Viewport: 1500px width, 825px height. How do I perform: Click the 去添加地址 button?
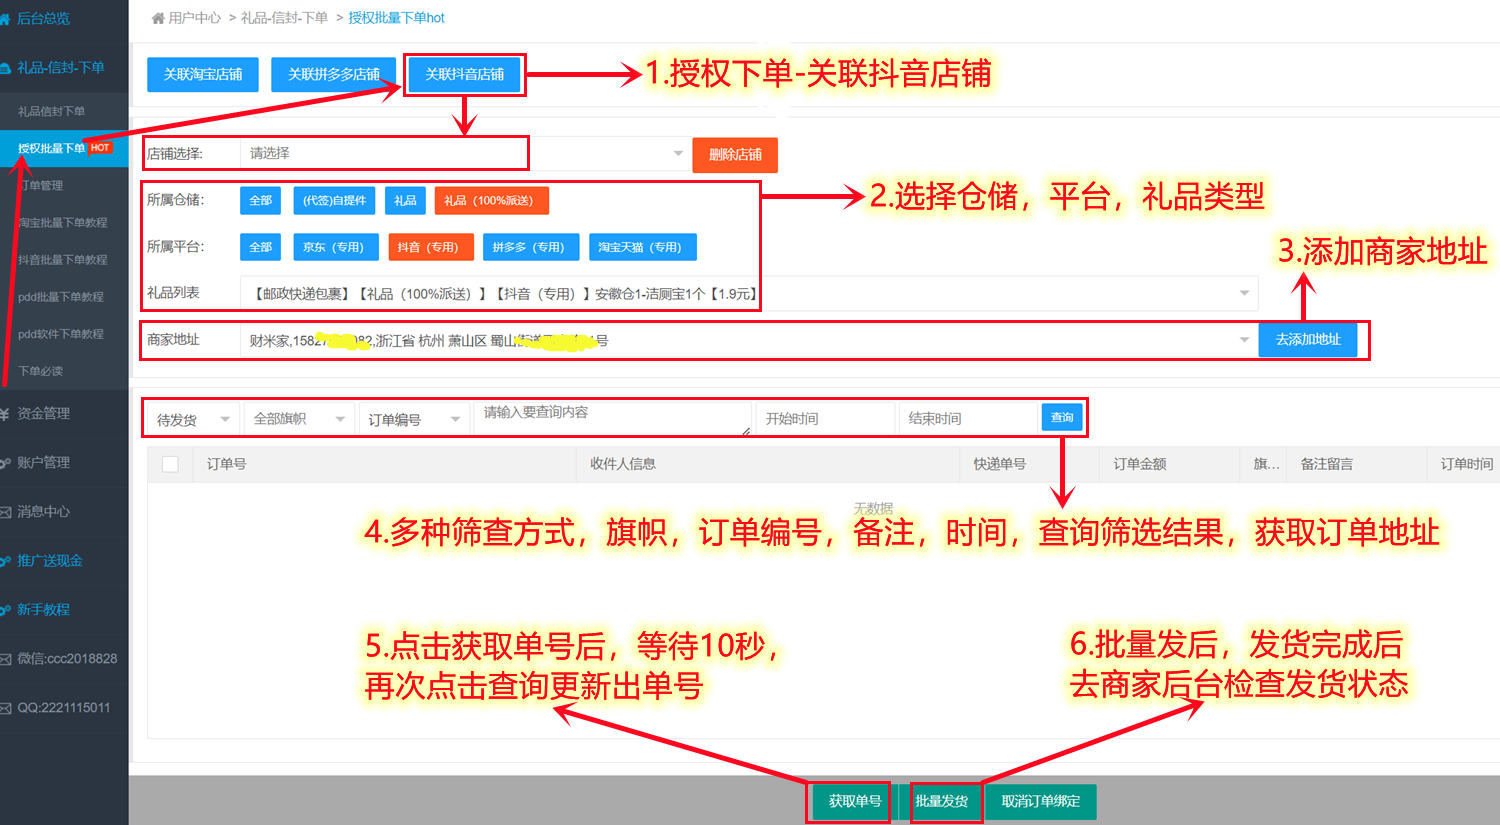pyautogui.click(x=1307, y=339)
